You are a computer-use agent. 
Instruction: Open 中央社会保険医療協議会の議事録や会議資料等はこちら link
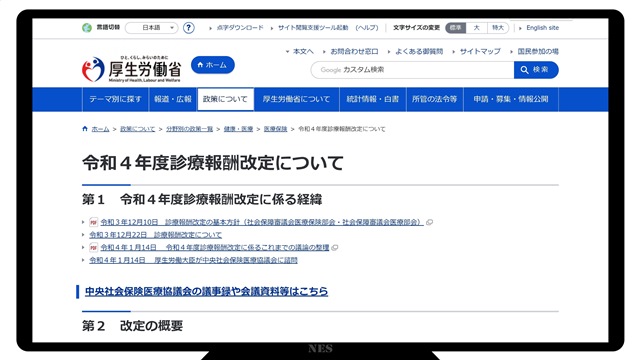[207, 291]
